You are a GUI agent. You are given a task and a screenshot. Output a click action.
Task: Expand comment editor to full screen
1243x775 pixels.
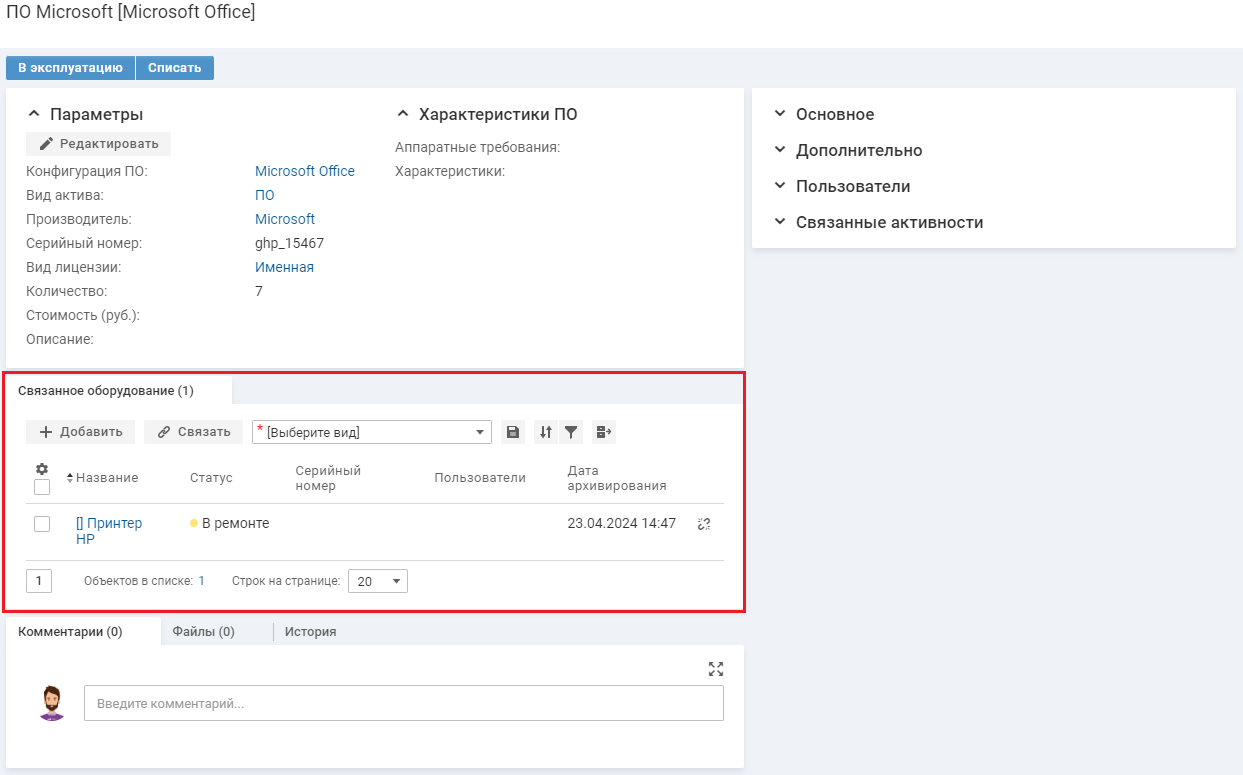click(715, 669)
